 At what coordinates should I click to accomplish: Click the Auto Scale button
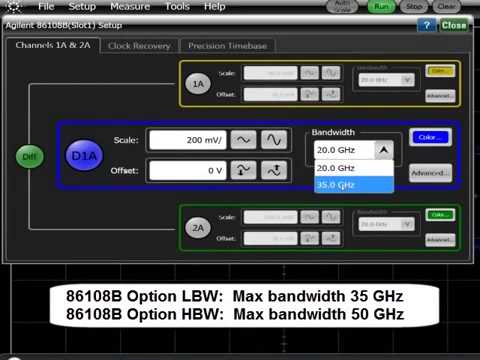pyautogui.click(x=342, y=6)
